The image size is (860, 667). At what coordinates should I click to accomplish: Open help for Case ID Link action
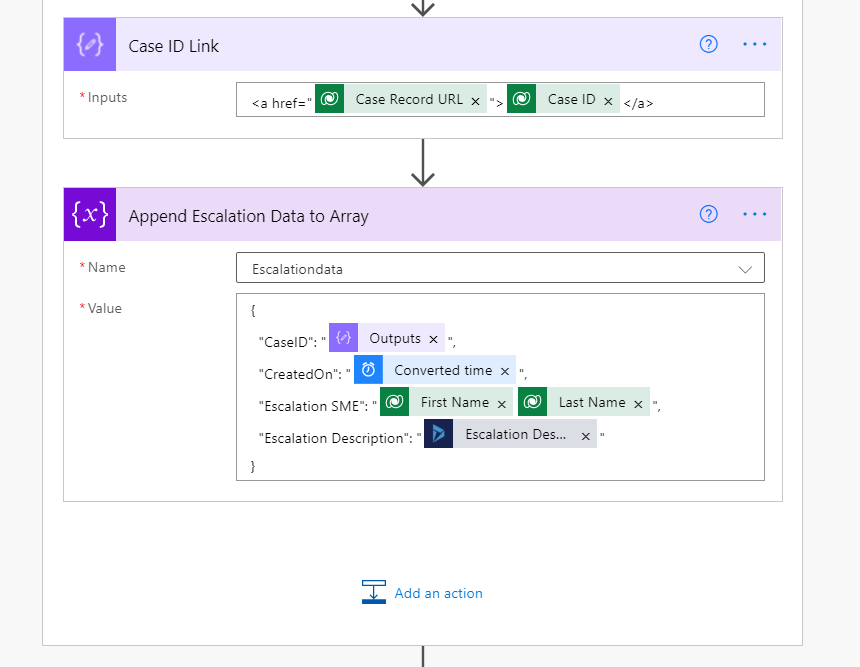(x=709, y=44)
